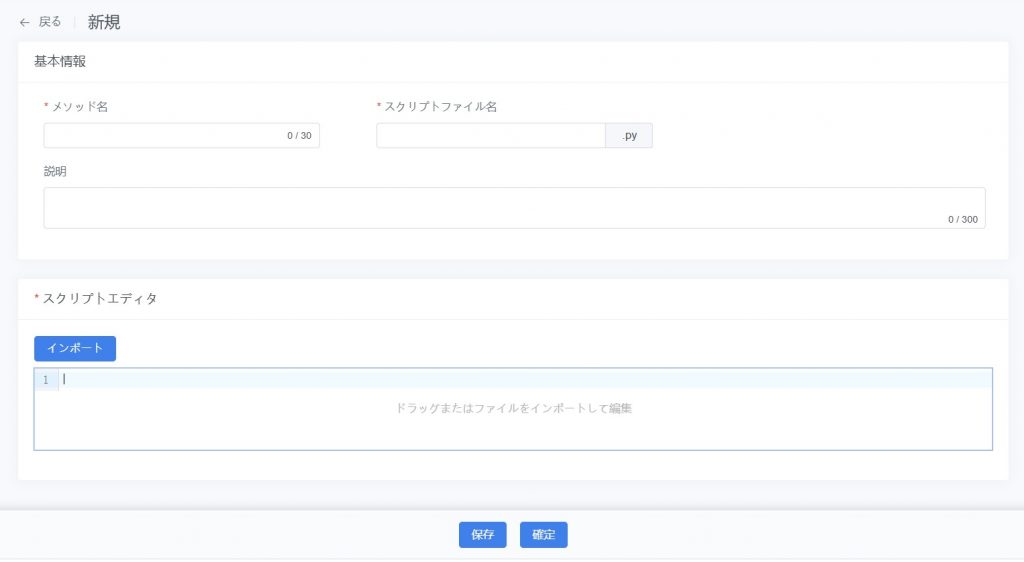Click the 戻る link
Viewport: 1024px width, 562px height.
click(x=50, y=22)
